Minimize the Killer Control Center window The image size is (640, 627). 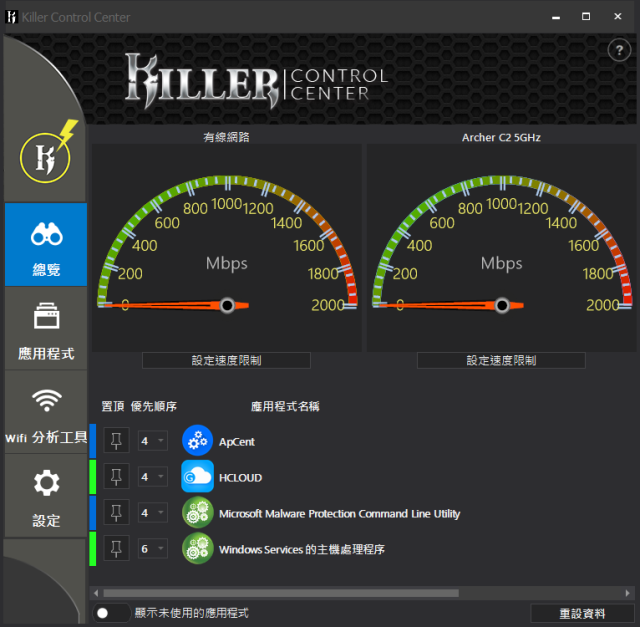pyautogui.click(x=556, y=17)
